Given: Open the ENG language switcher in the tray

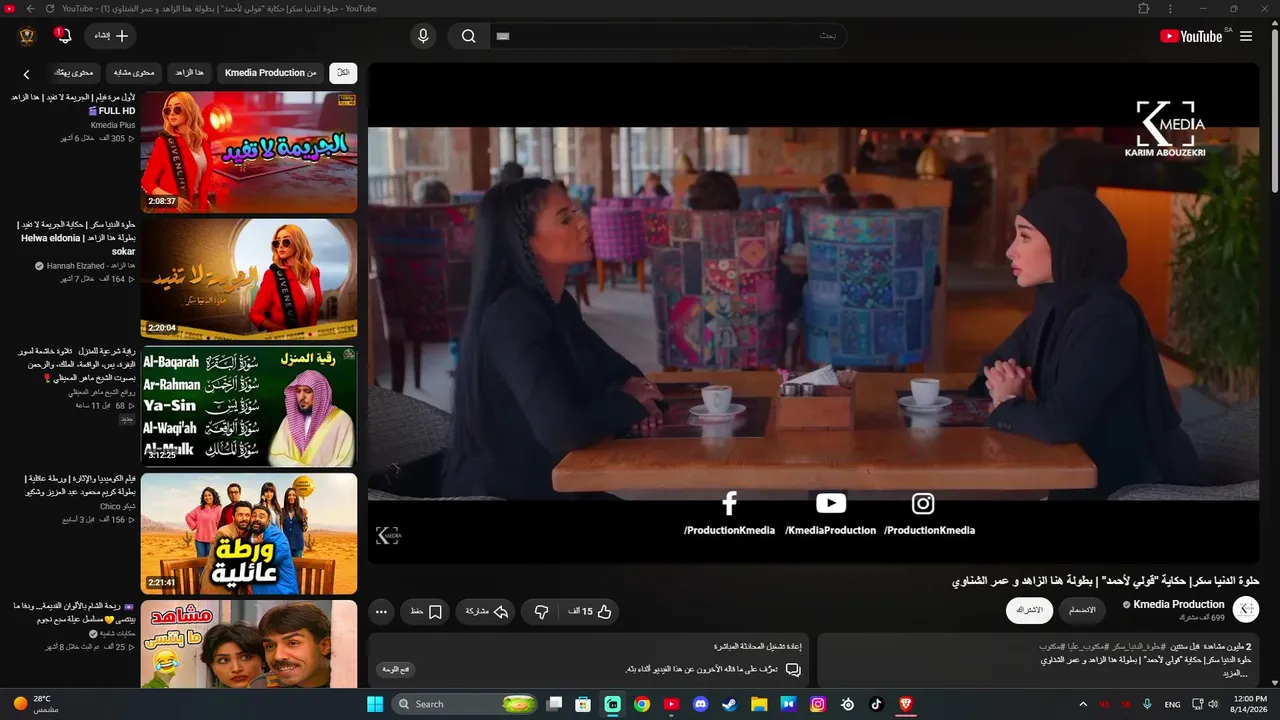Looking at the screenshot, I should coord(1173,704).
